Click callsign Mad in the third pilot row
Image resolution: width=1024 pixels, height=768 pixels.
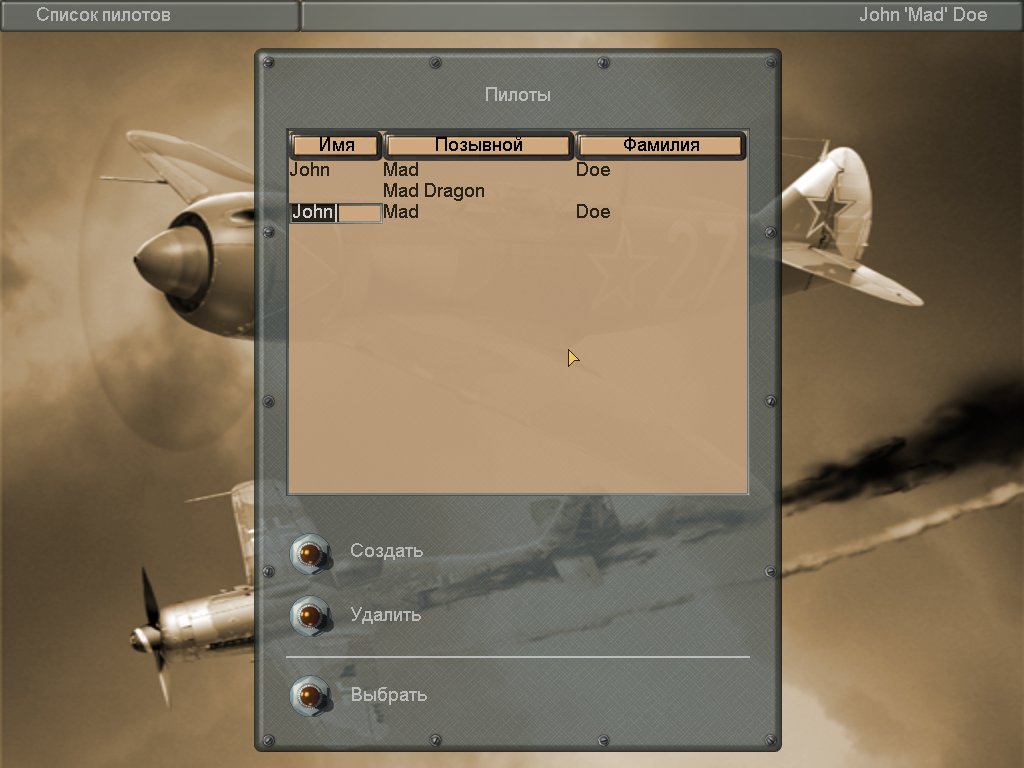pyautogui.click(x=401, y=212)
